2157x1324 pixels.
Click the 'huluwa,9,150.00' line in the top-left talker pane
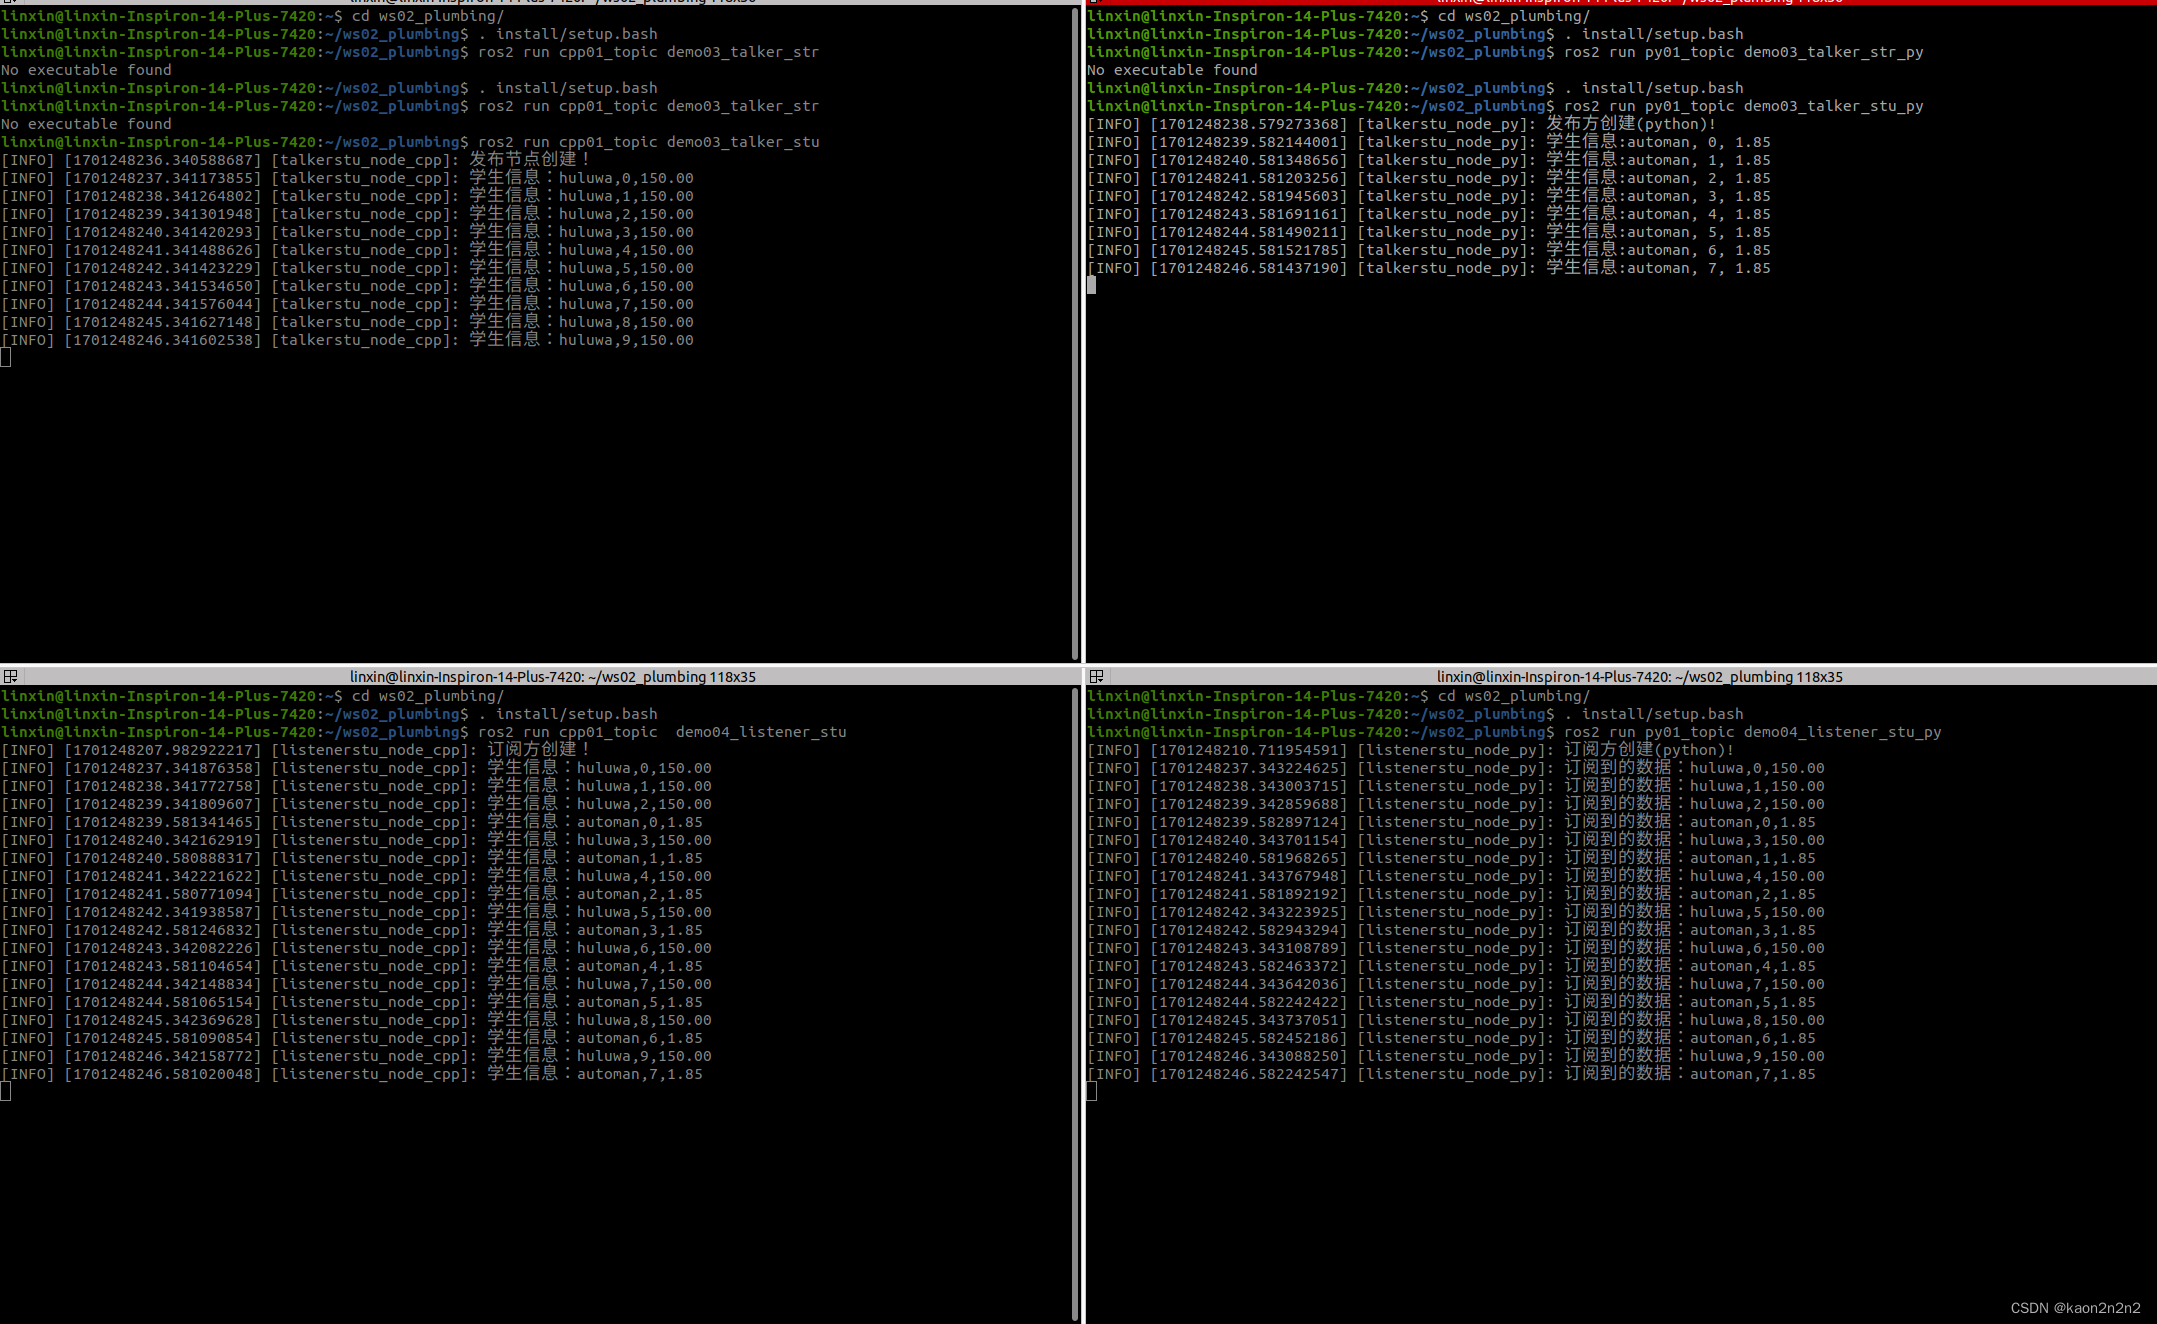pos(348,340)
